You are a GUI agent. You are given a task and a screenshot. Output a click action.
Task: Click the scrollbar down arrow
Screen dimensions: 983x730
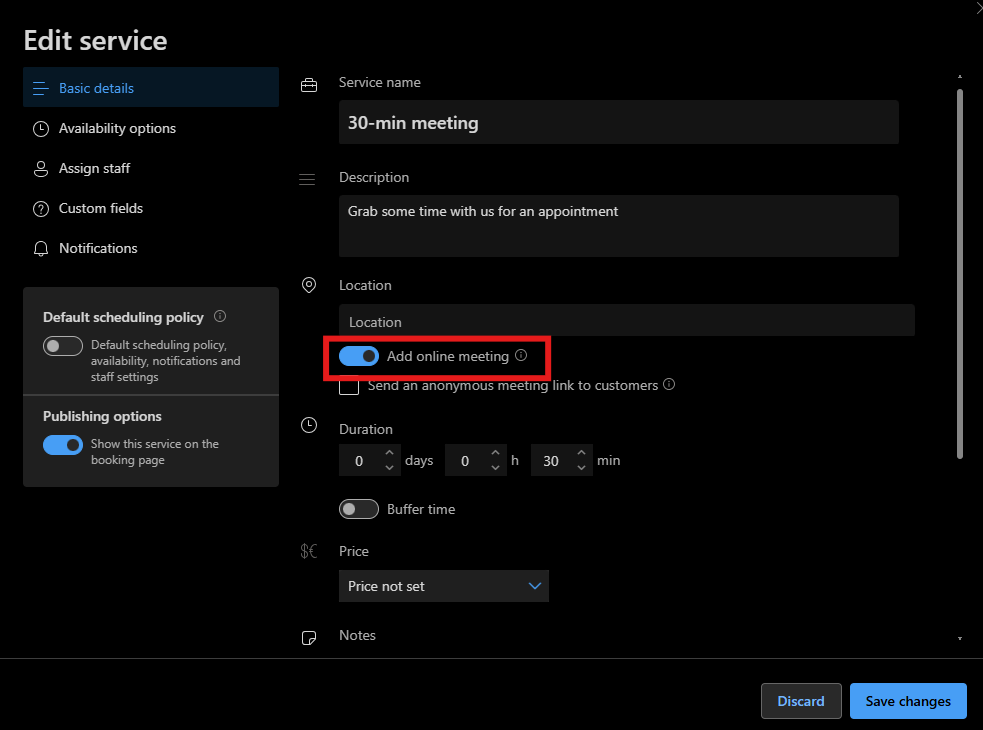tap(960, 639)
